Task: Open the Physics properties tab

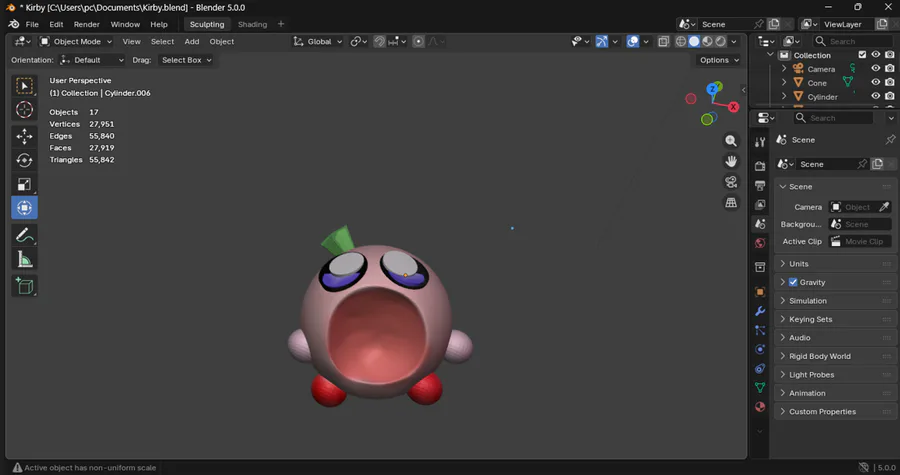Action: (x=760, y=349)
